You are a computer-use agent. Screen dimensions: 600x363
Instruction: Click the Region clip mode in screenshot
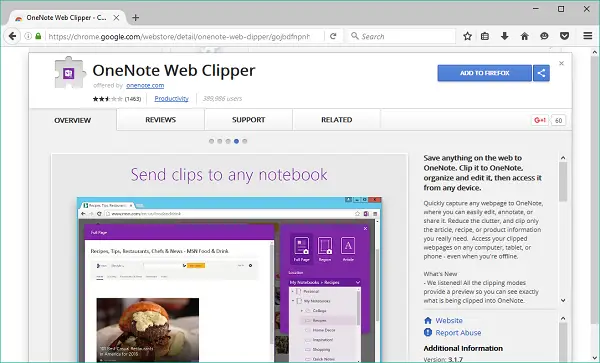(325, 249)
